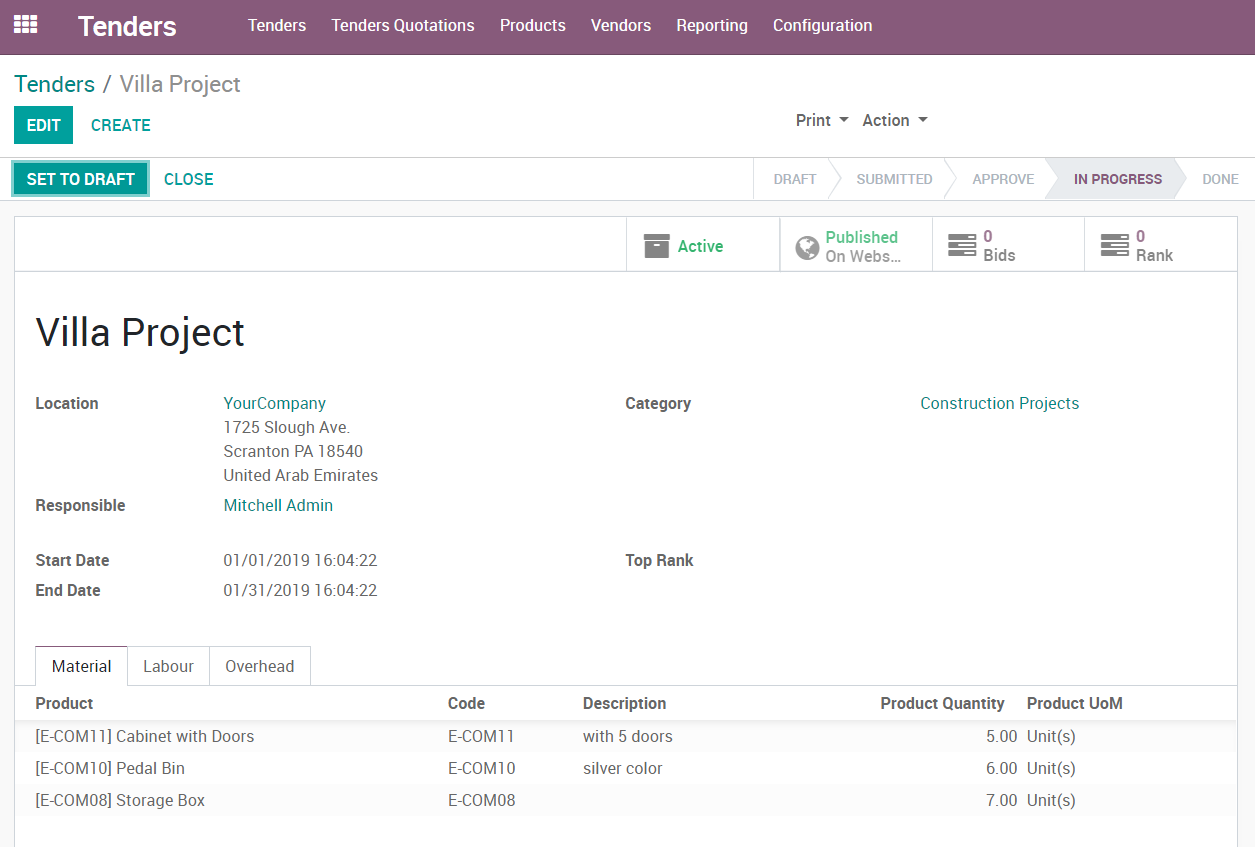The height and width of the screenshot is (847, 1255).
Task: Toggle the Active status of tender
Action: point(700,246)
